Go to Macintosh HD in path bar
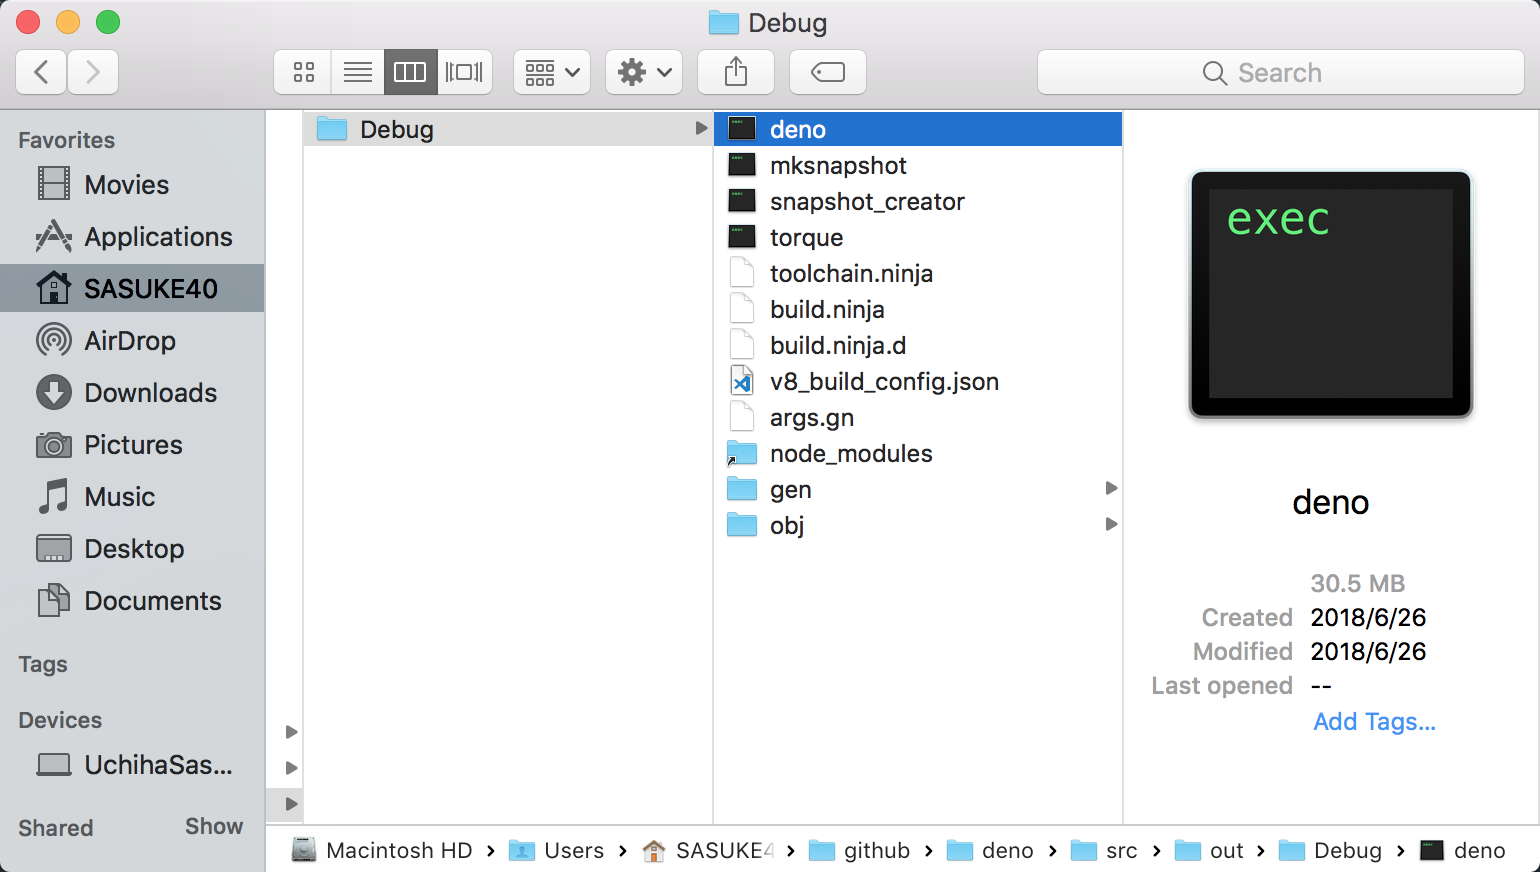 click(382, 850)
